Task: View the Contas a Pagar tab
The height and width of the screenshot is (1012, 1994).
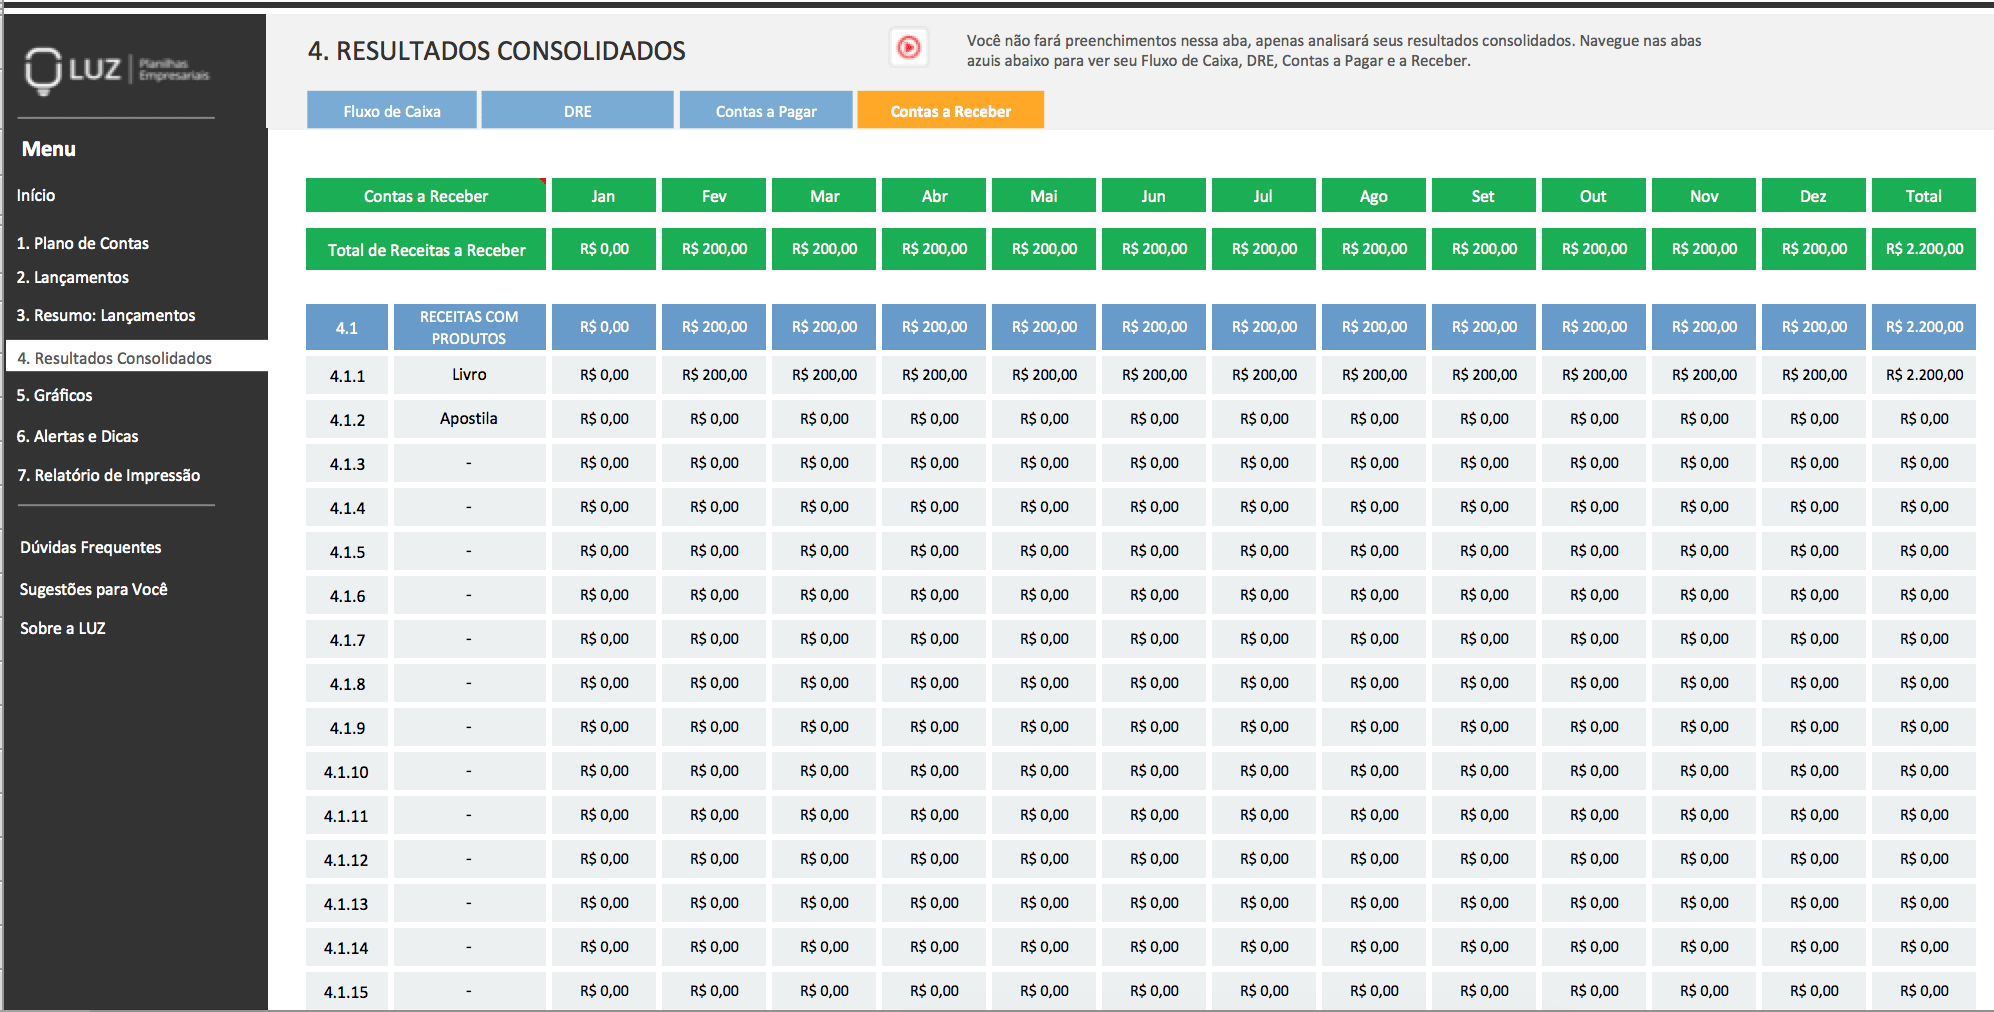Action: point(765,110)
